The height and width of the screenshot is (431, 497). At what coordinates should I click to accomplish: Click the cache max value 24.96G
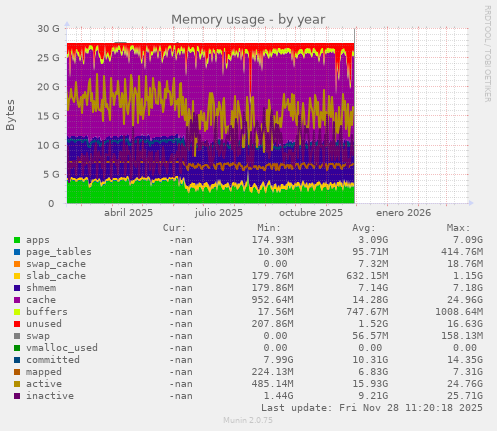tap(465, 300)
